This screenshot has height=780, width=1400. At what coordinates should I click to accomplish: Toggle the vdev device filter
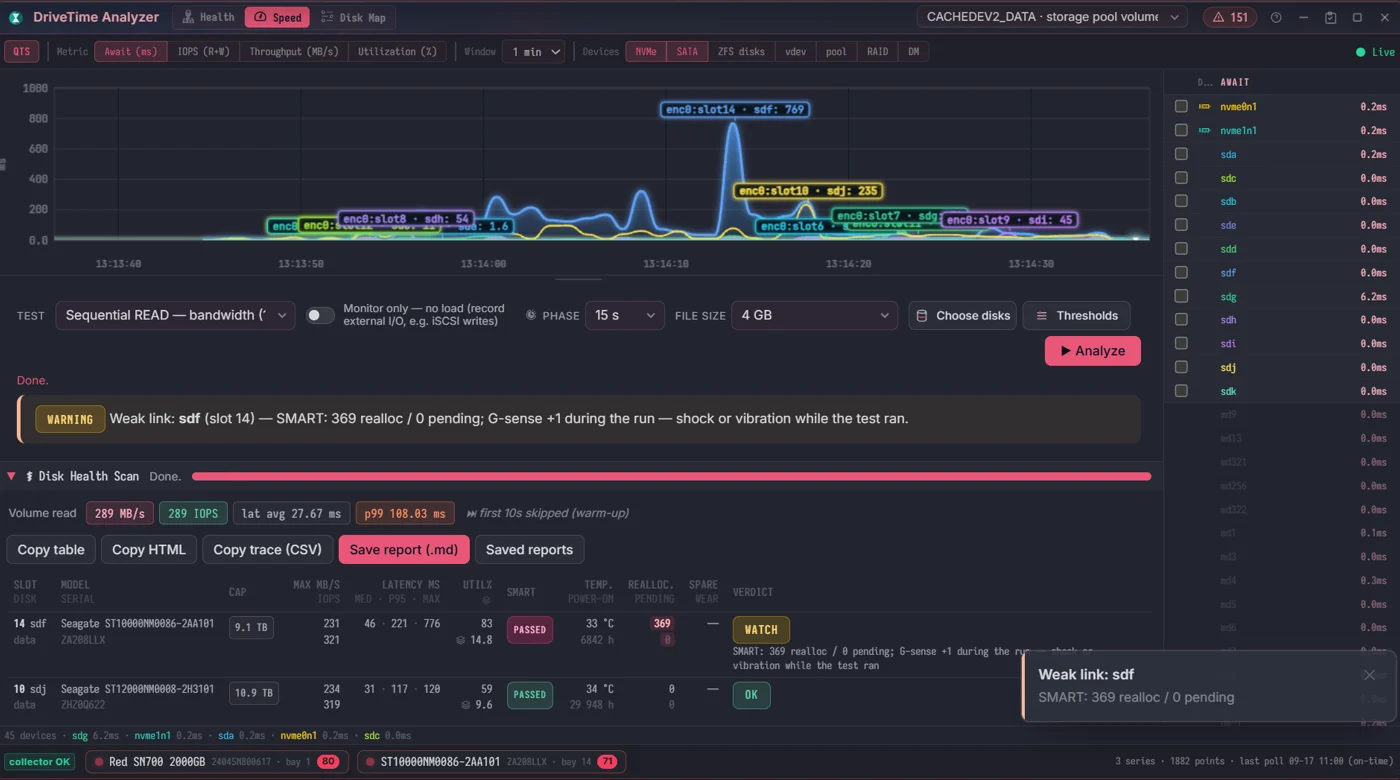(x=795, y=52)
